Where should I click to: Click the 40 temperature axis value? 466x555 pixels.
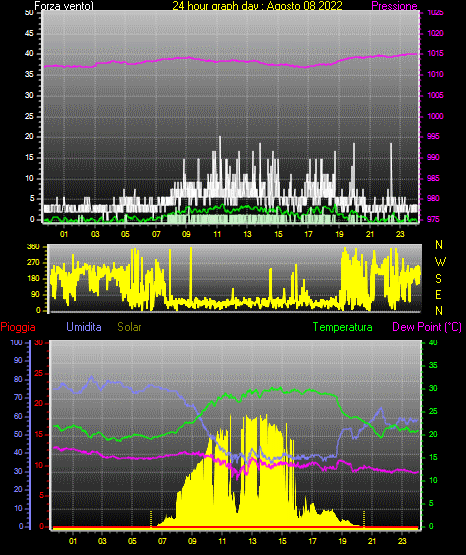pos(433,342)
